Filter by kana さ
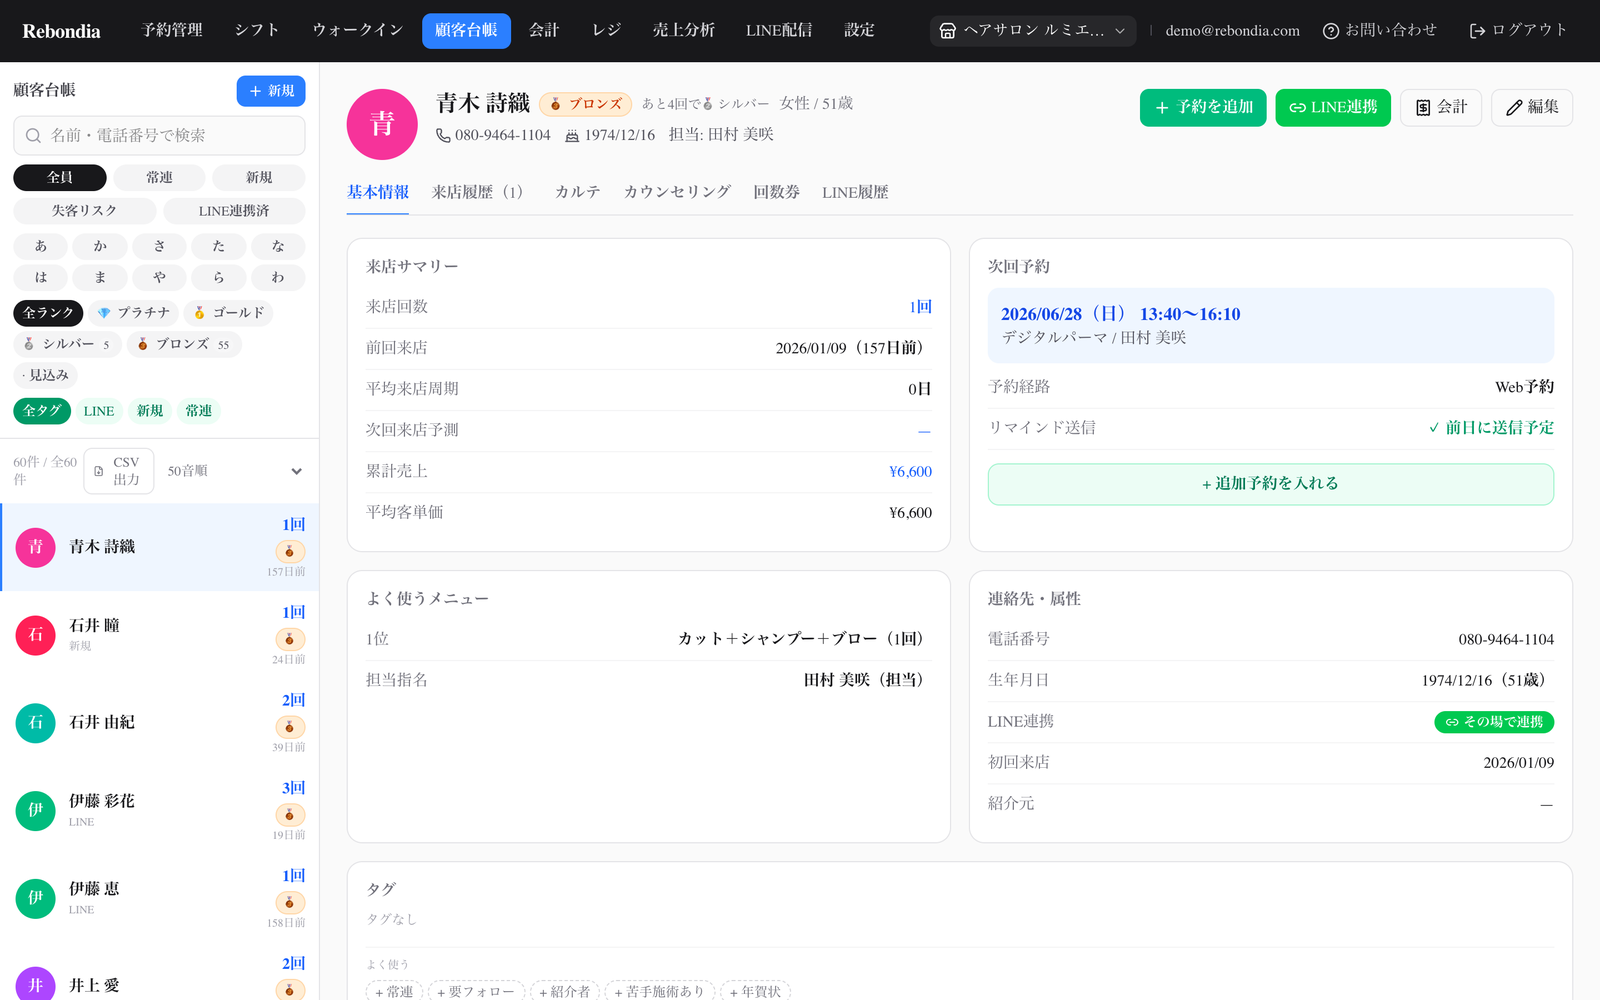 (x=159, y=246)
